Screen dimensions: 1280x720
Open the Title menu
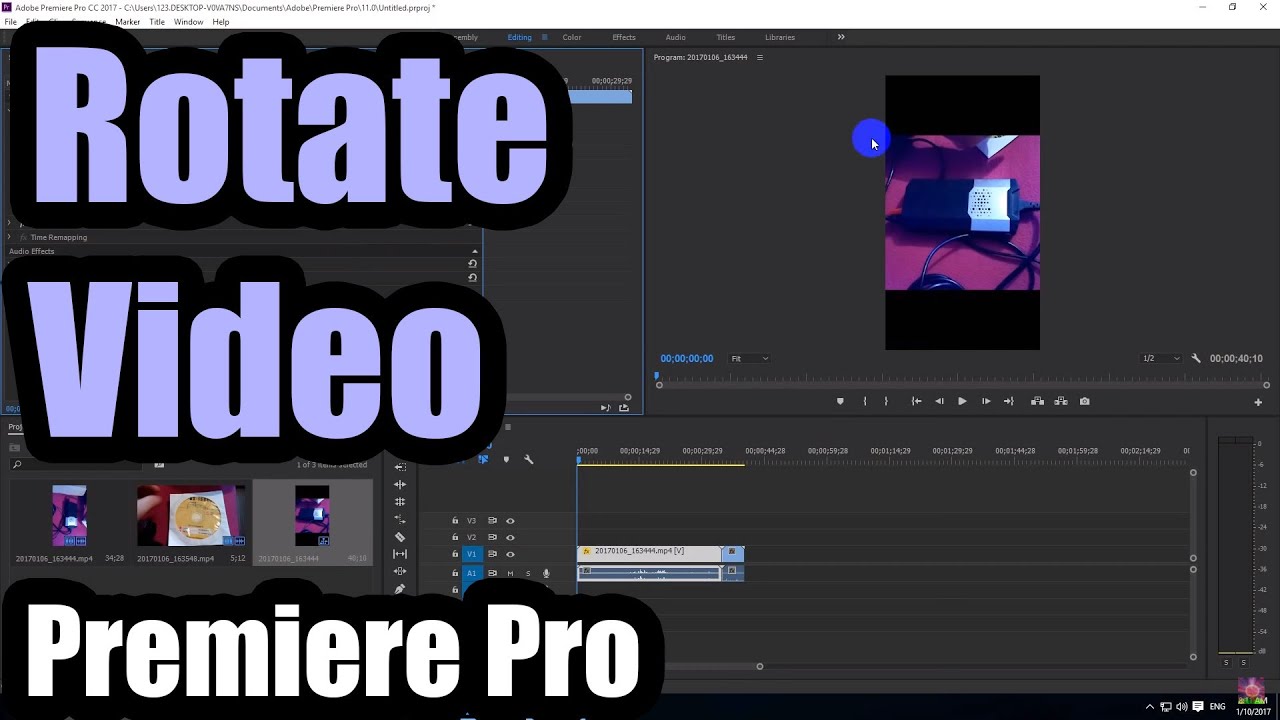point(157,21)
